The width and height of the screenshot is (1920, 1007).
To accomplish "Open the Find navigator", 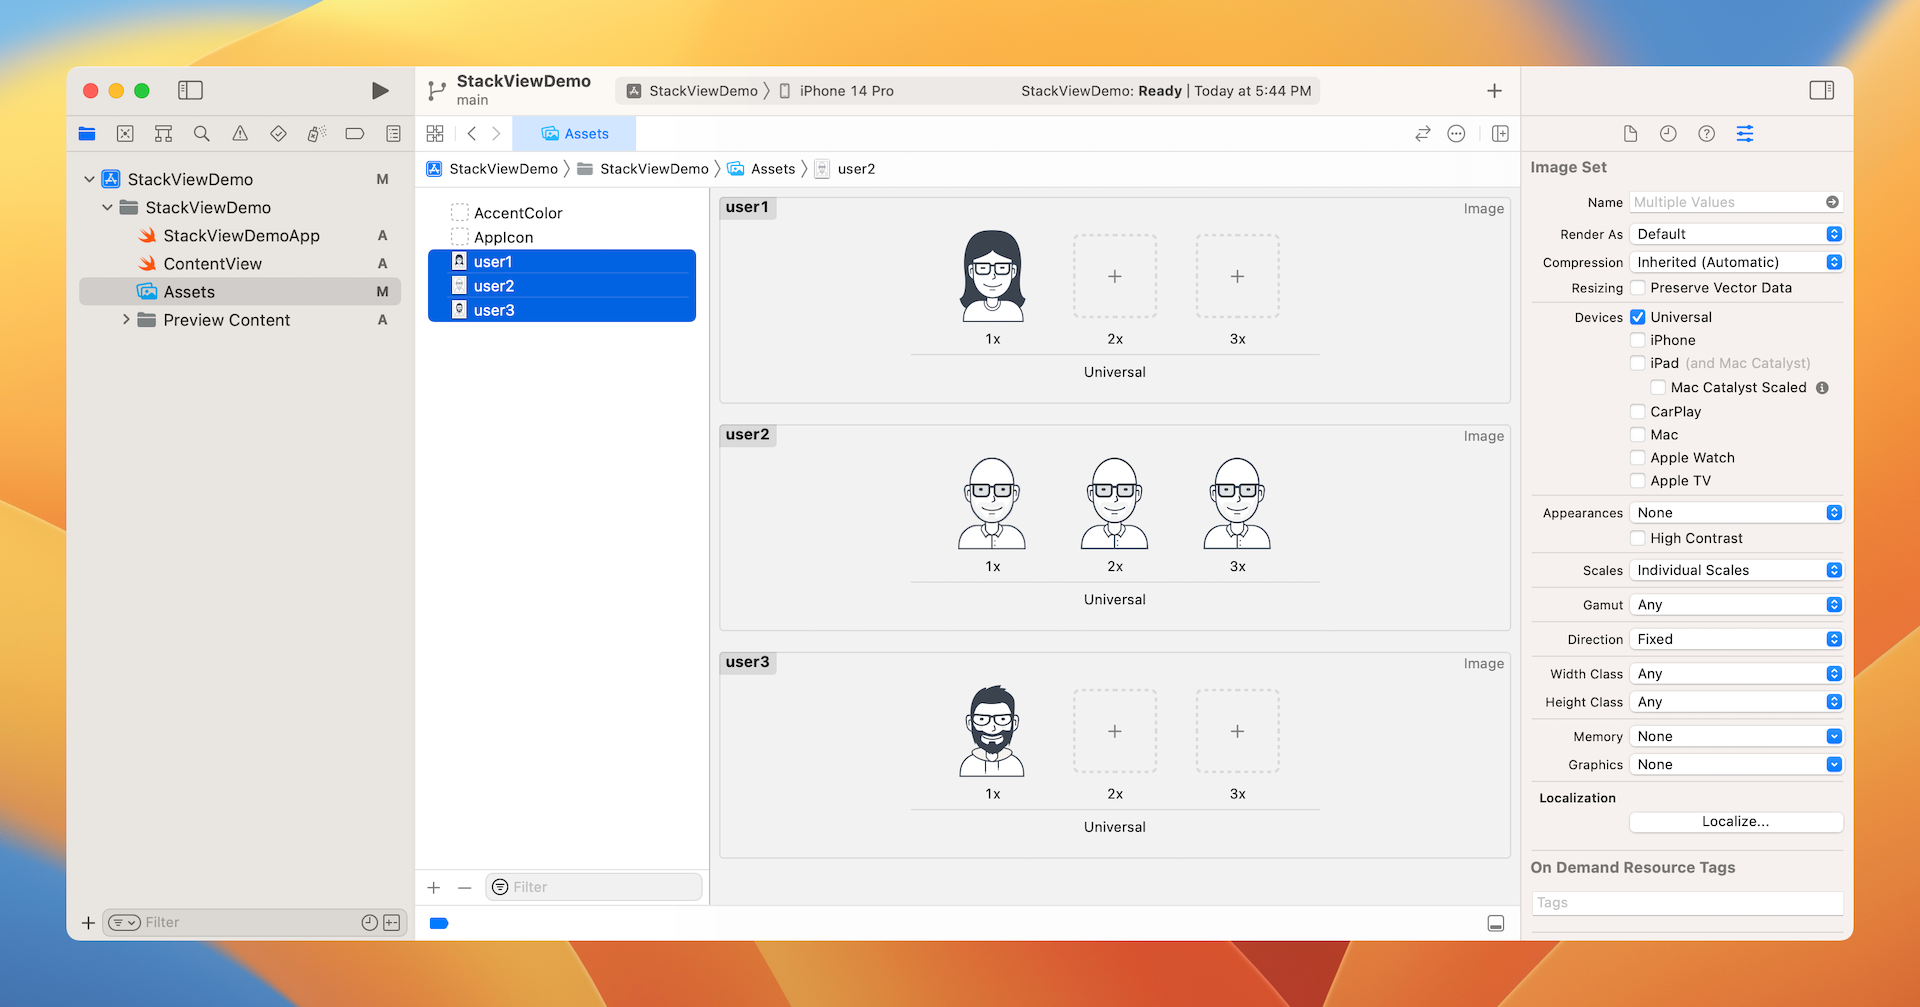I will click(201, 133).
